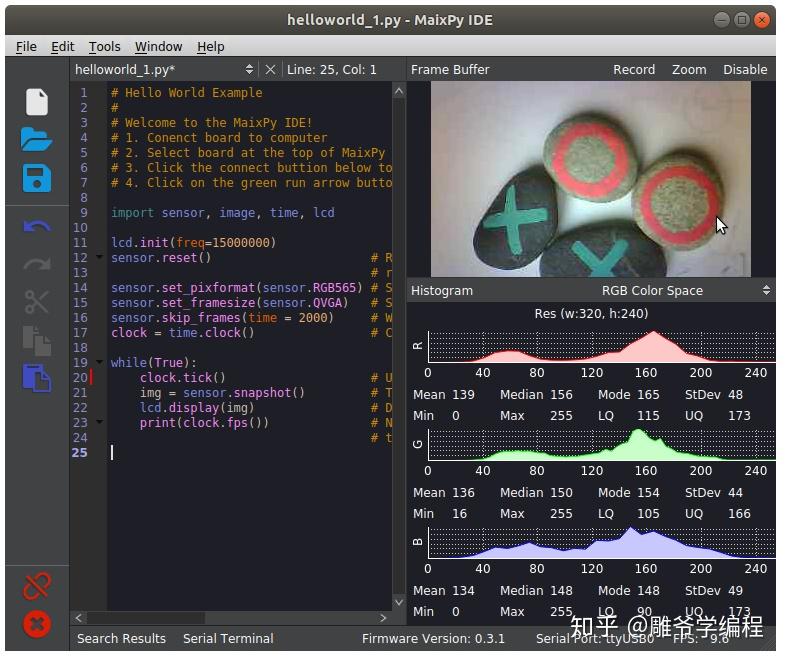
Task: Open the Tools menu
Action: click(104, 46)
